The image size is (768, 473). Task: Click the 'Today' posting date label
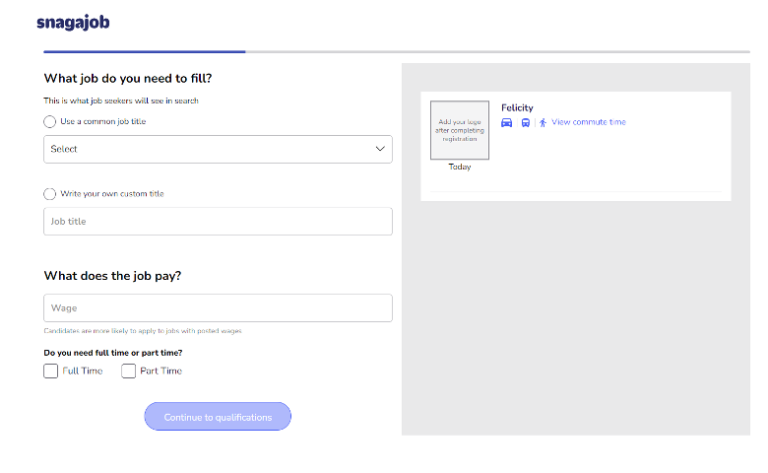point(459,167)
